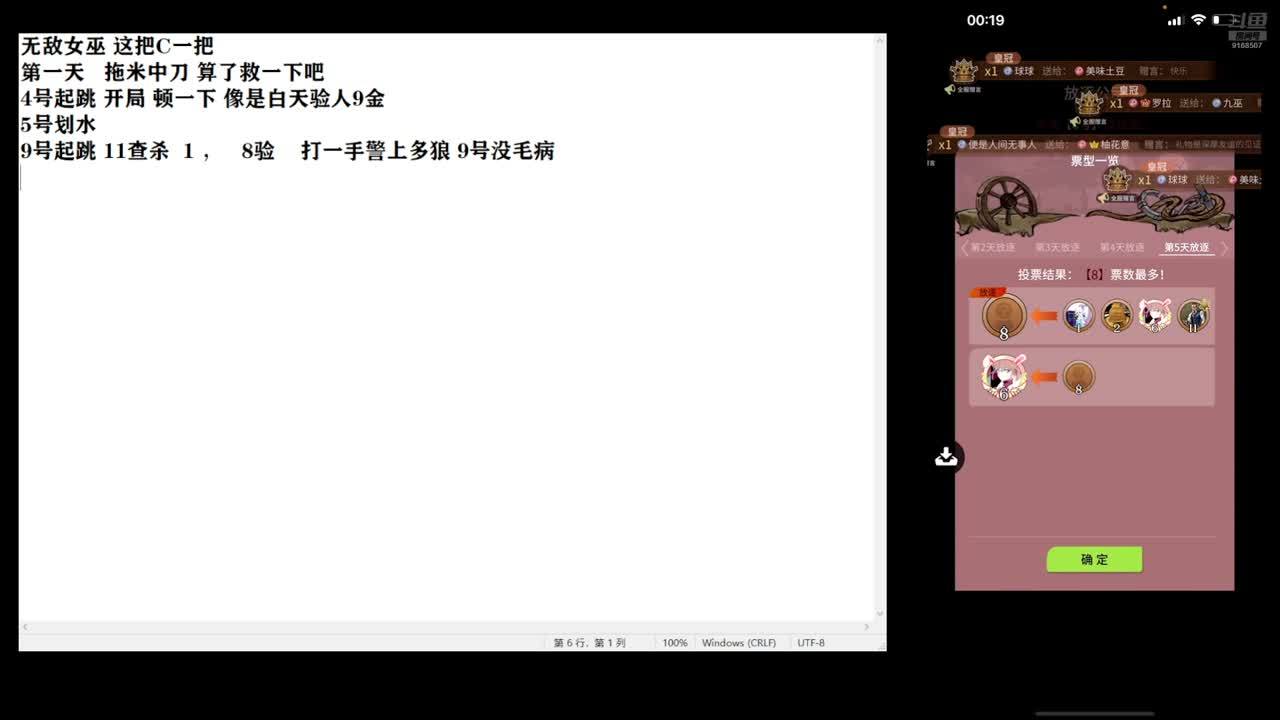Click the Windows (CRLF) status bar entry
The width and height of the screenshot is (1280, 720).
tap(739, 643)
